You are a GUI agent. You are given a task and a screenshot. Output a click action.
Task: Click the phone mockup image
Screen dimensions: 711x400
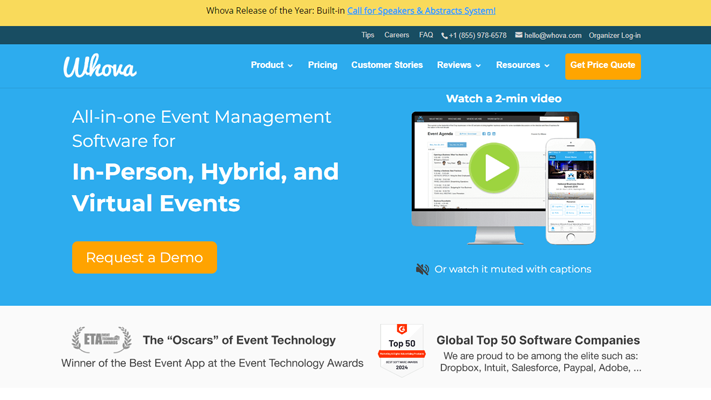click(570, 191)
